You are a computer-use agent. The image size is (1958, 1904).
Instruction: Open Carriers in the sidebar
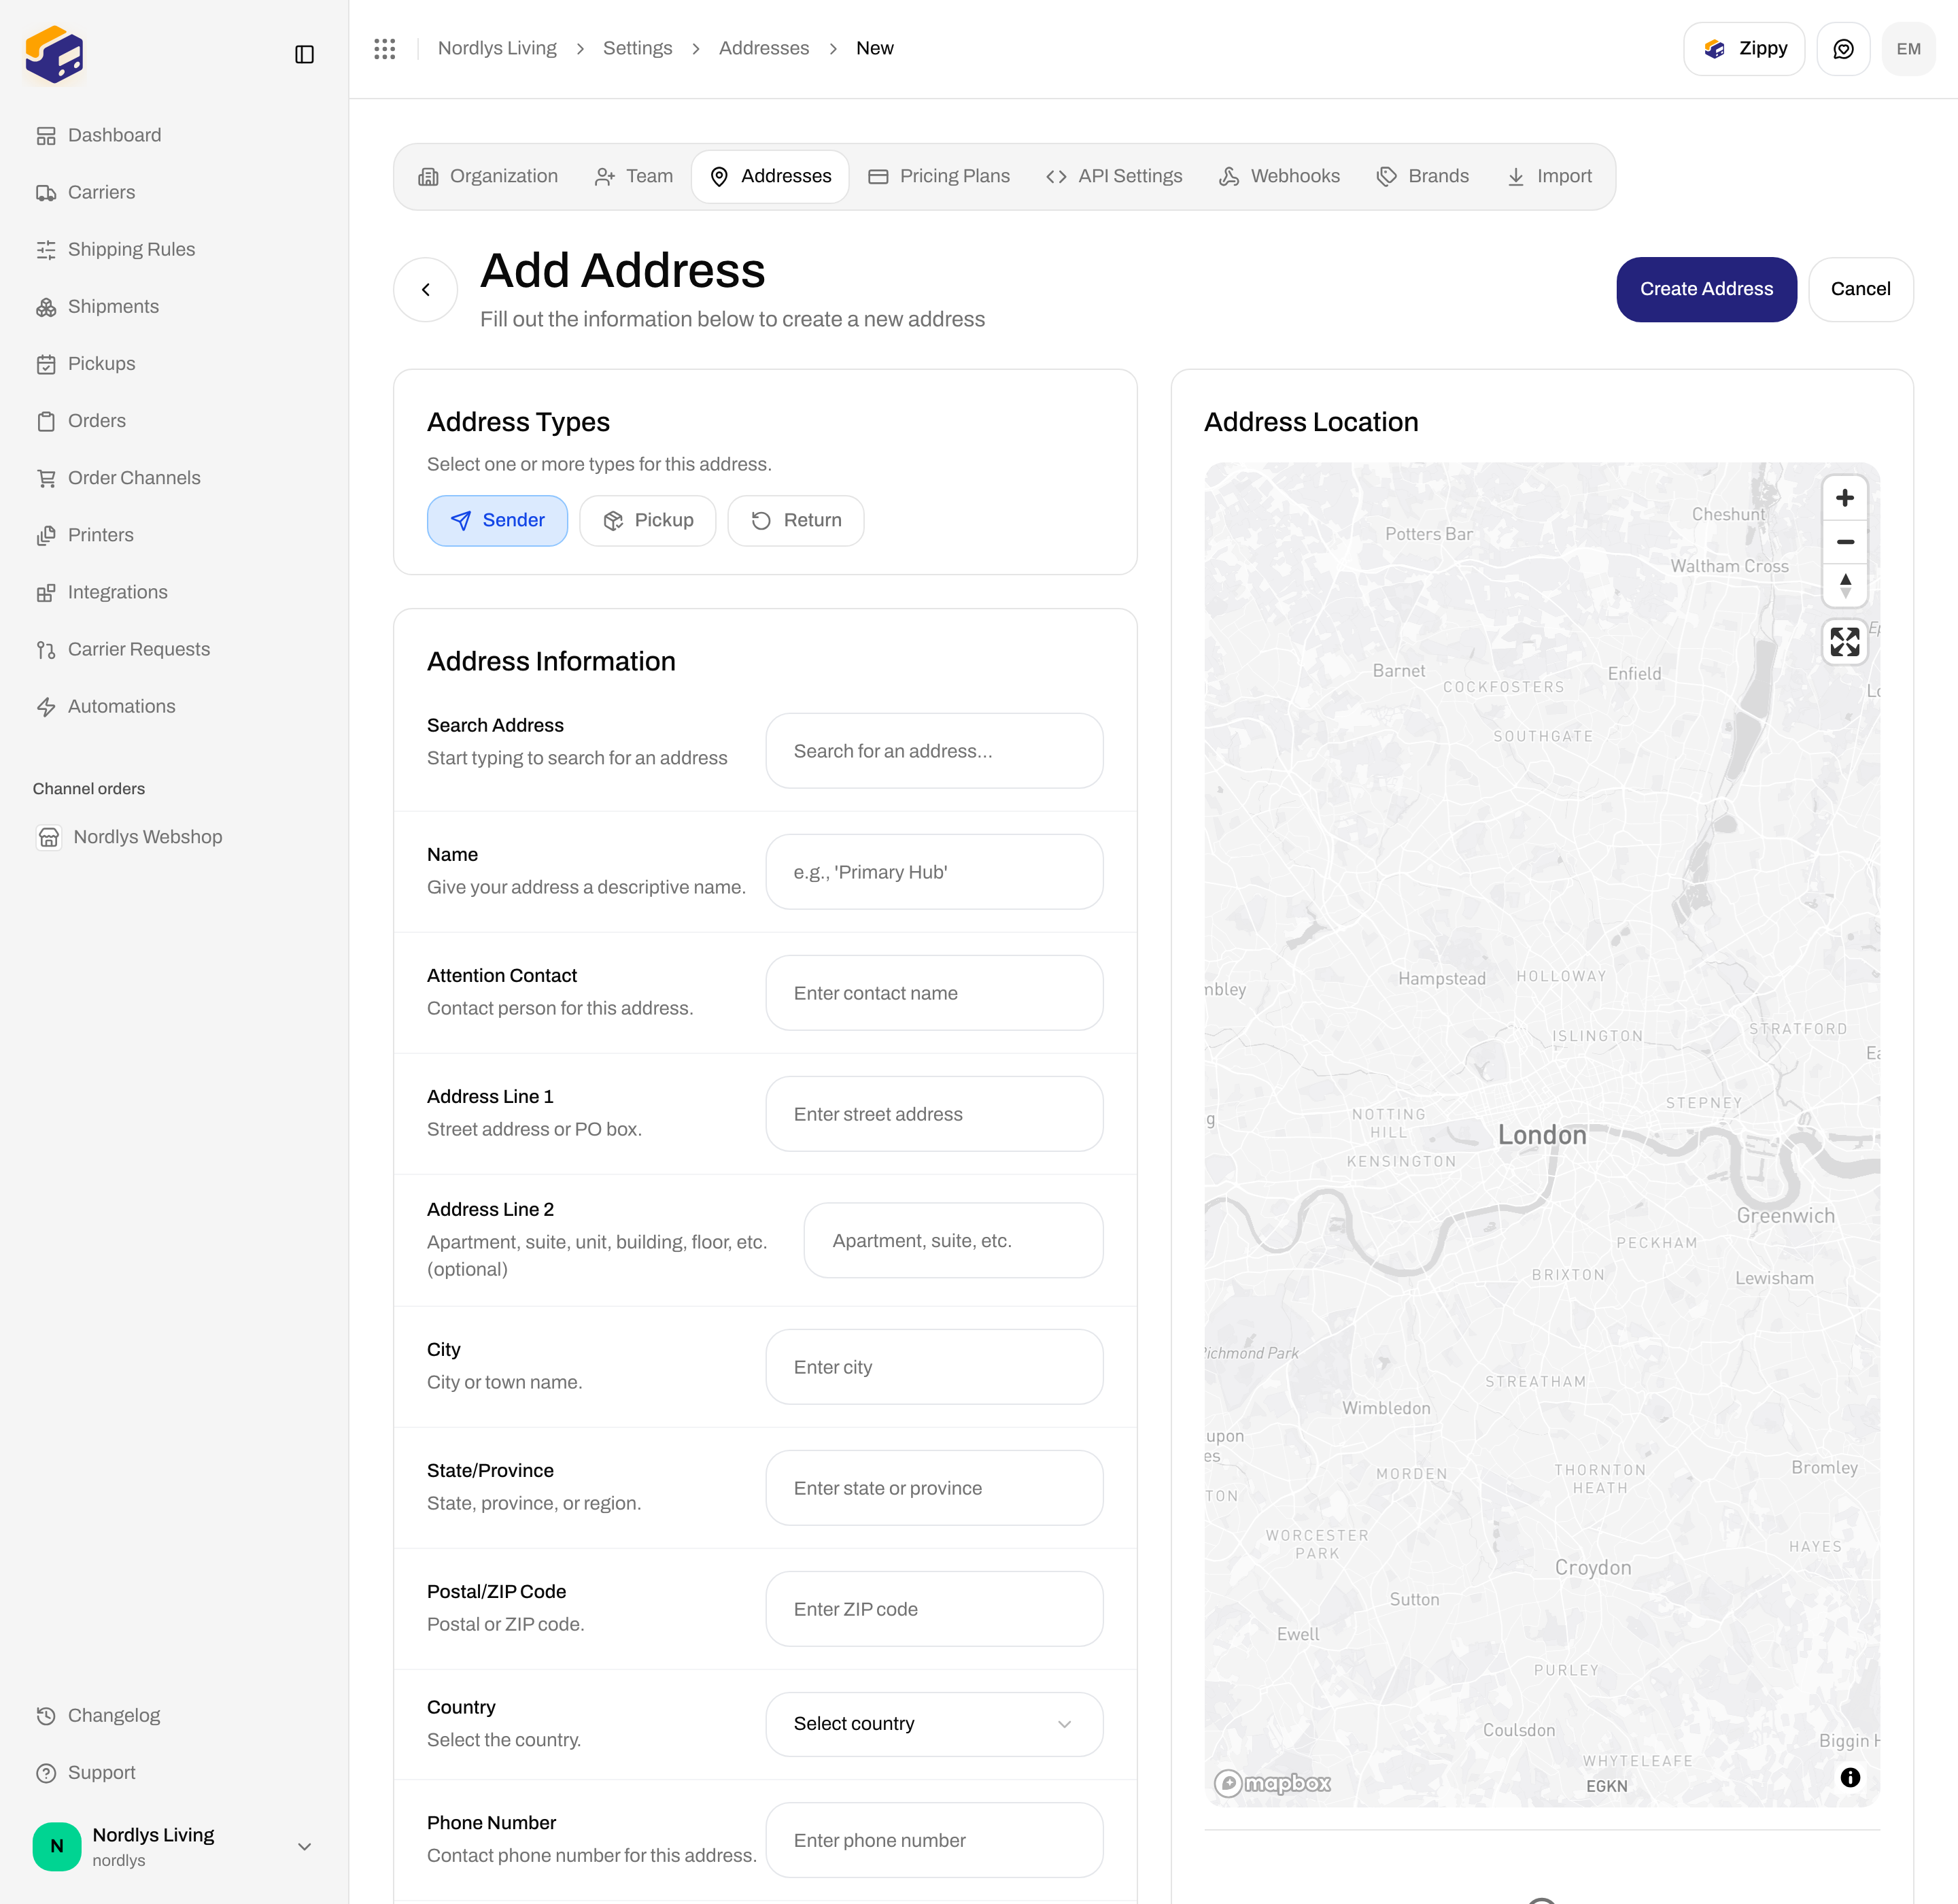[174, 192]
